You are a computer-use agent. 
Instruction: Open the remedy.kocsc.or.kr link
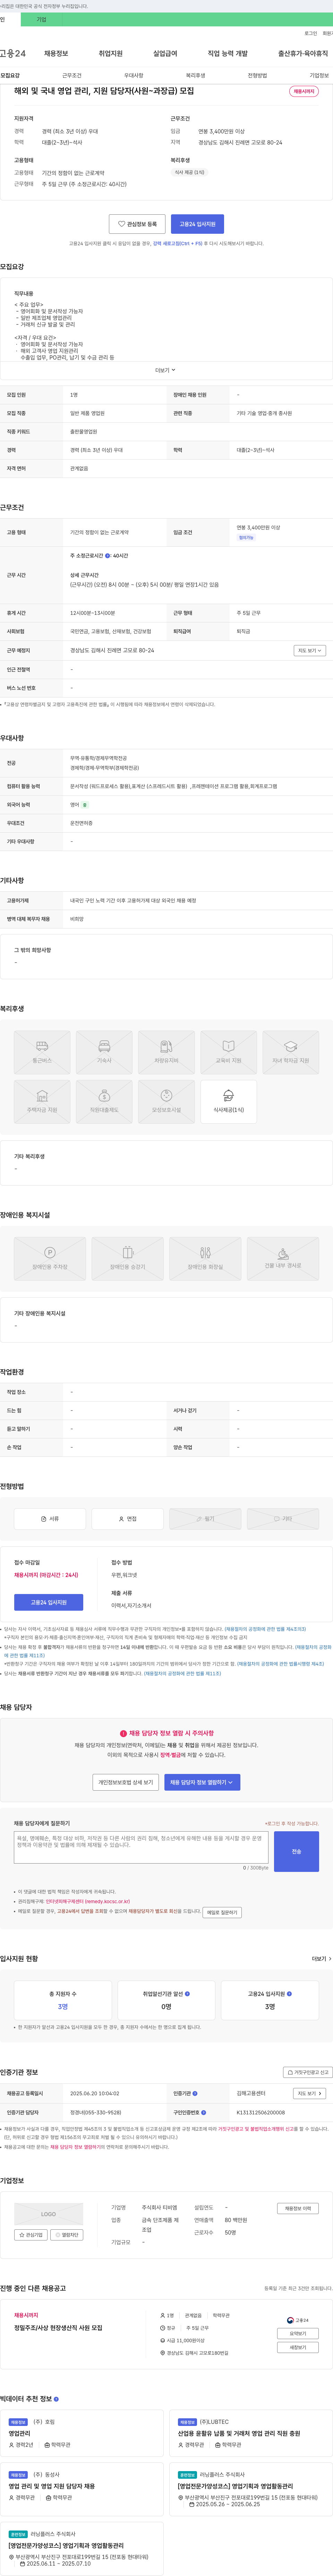88,1902
